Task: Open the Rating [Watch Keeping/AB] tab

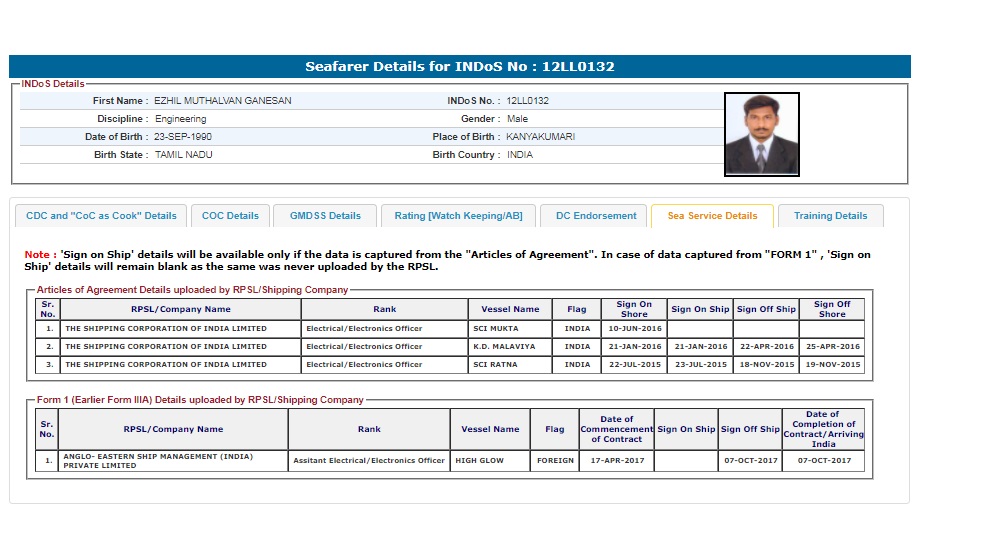Action: point(458,216)
